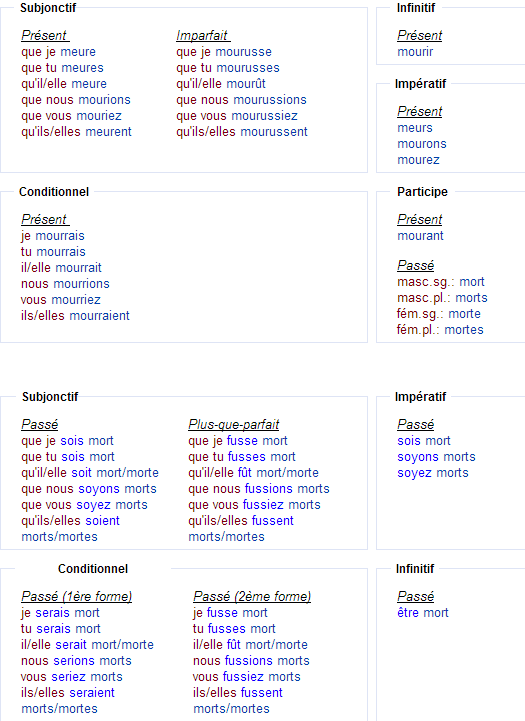Click 'je mourrais' in the Conditionnel Présent
This screenshot has width=525, height=721.
[52, 236]
